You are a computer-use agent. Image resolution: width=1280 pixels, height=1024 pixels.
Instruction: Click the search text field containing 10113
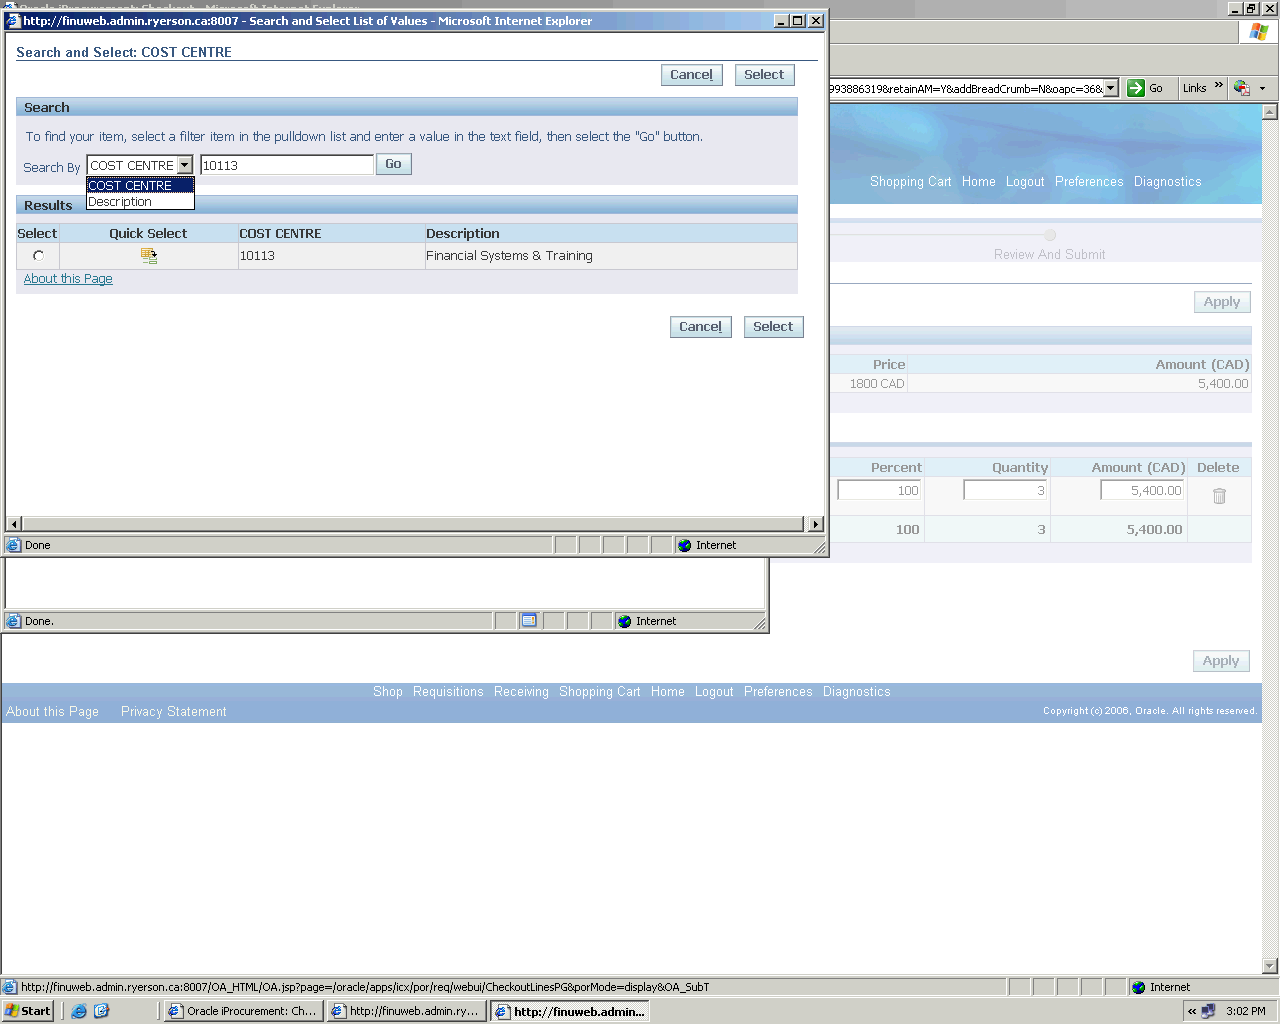click(286, 166)
